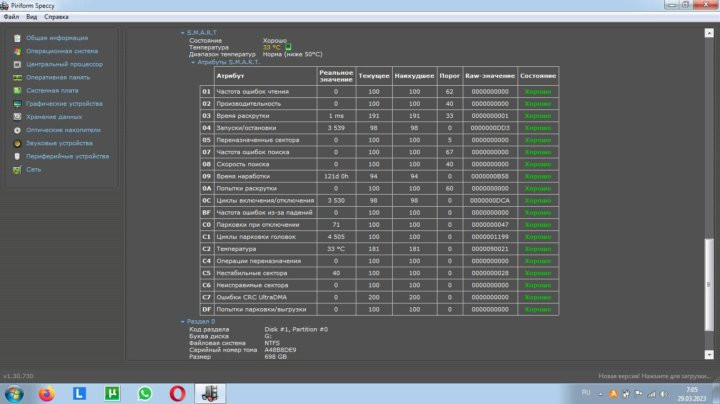This screenshot has height=404, width=720.
Task: Click the vertical scrollbar thumb
Action: [x=709, y=285]
